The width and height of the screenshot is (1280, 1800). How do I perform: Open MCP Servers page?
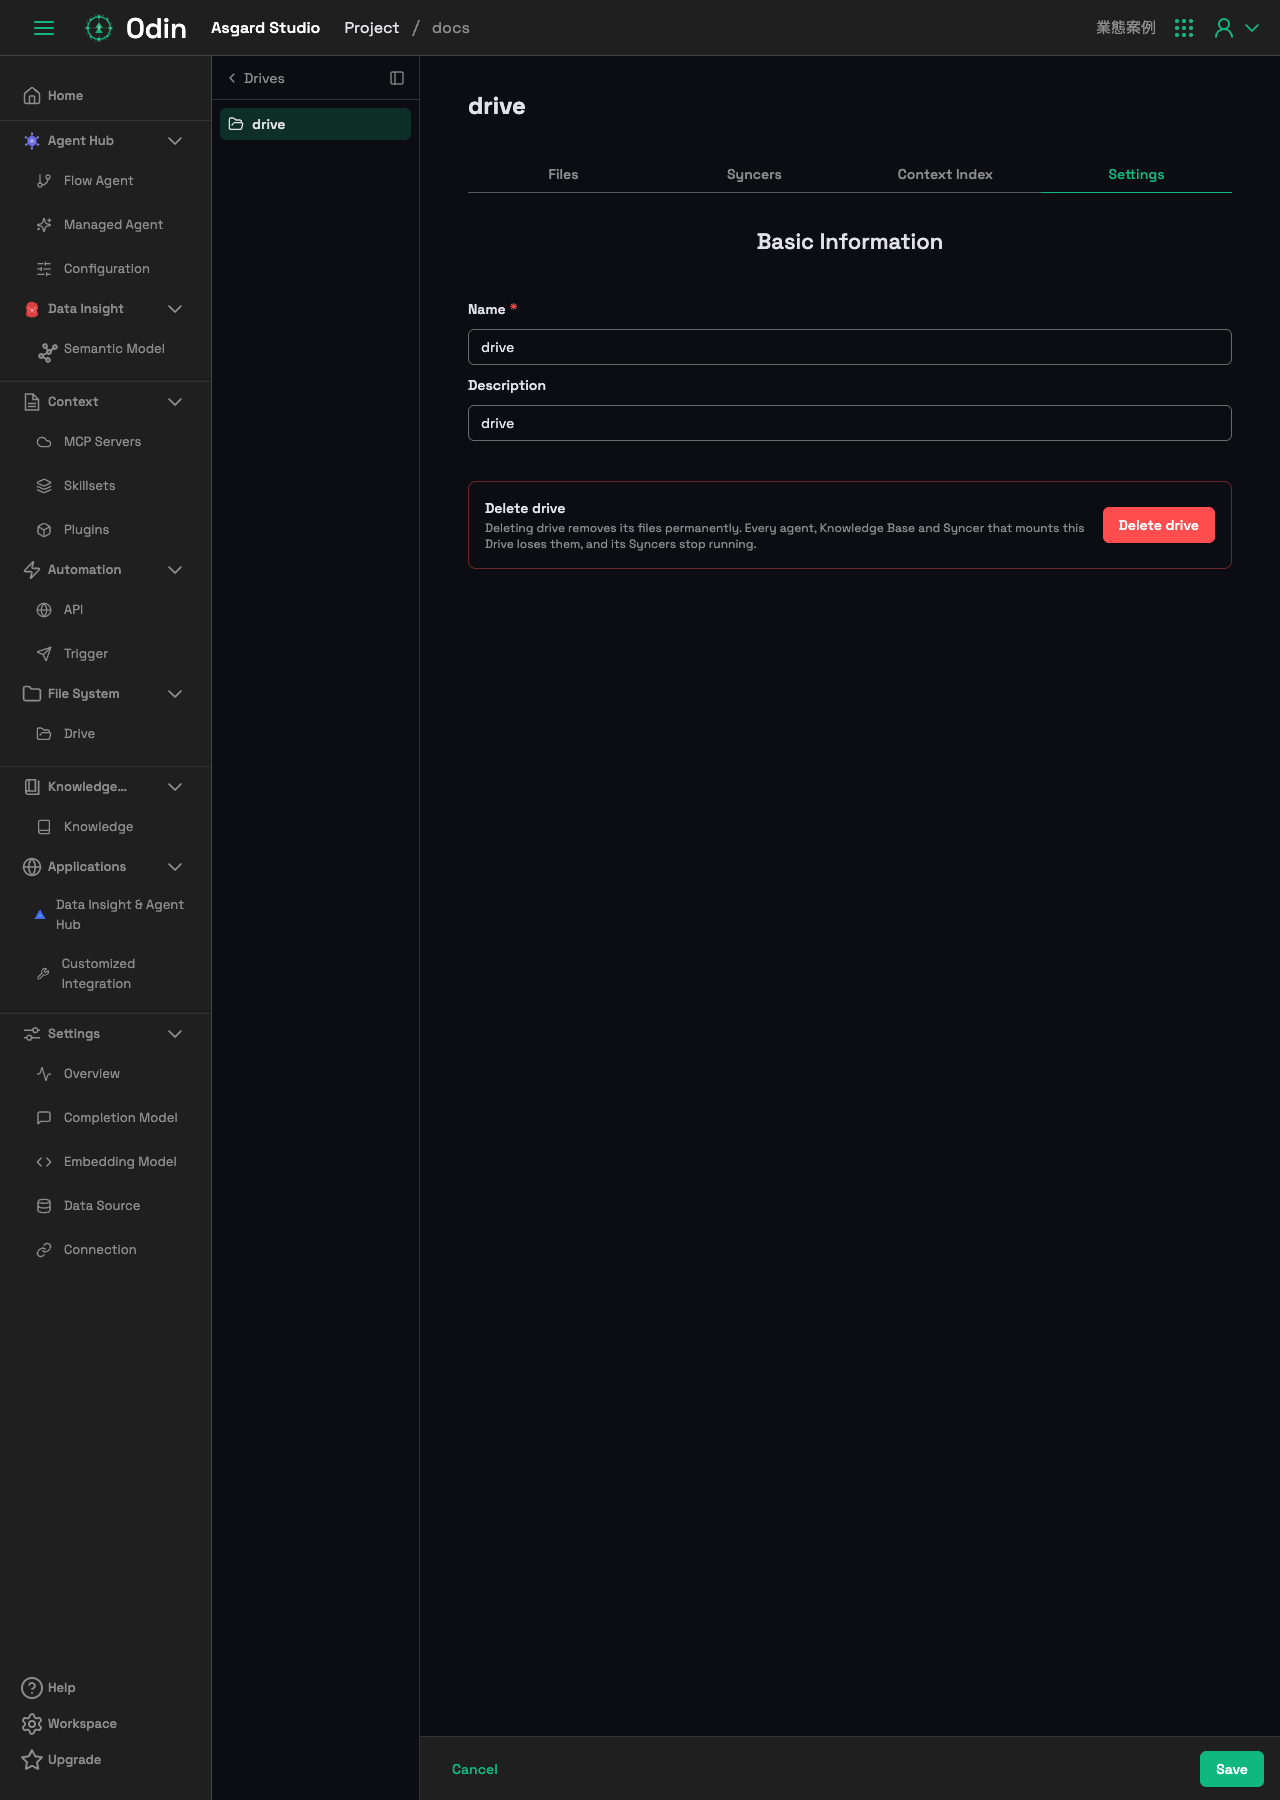(102, 442)
